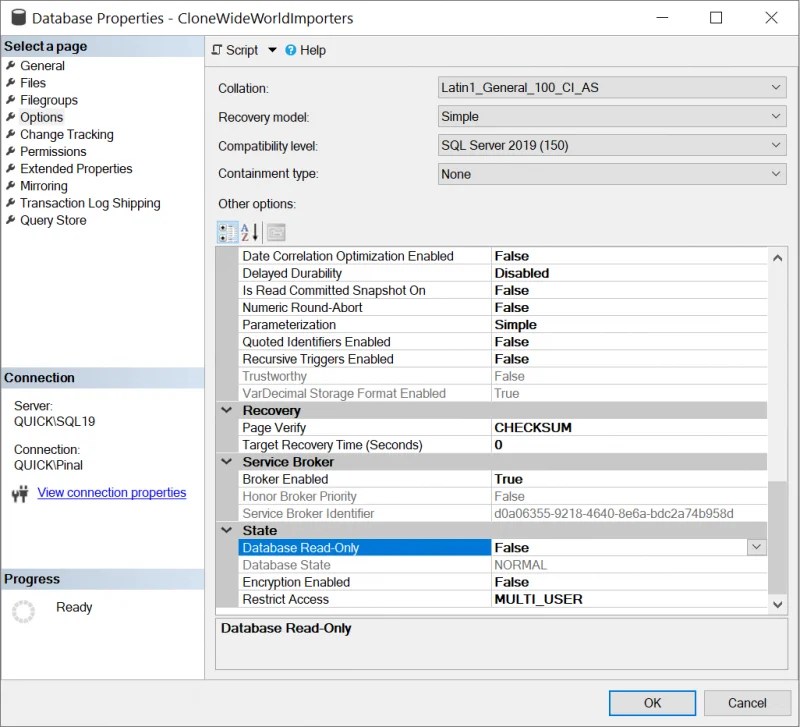Viewport: 800px width, 727px height.
Task: Open the Compatibility level dropdown
Action: pos(612,145)
